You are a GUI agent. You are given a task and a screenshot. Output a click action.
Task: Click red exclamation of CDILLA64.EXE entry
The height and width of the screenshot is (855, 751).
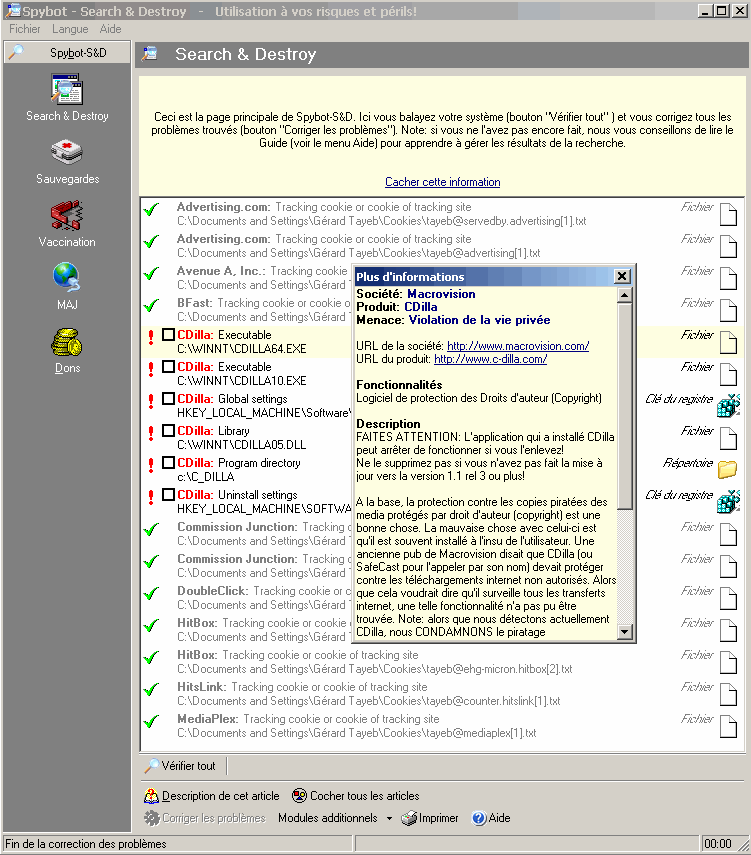point(151,337)
